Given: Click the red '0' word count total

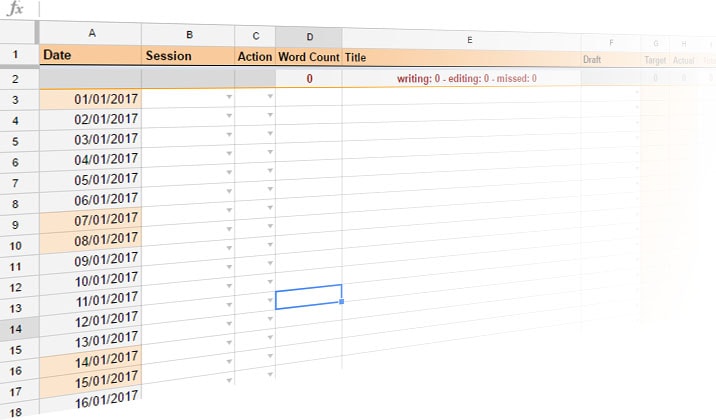Looking at the screenshot, I should (x=309, y=79).
